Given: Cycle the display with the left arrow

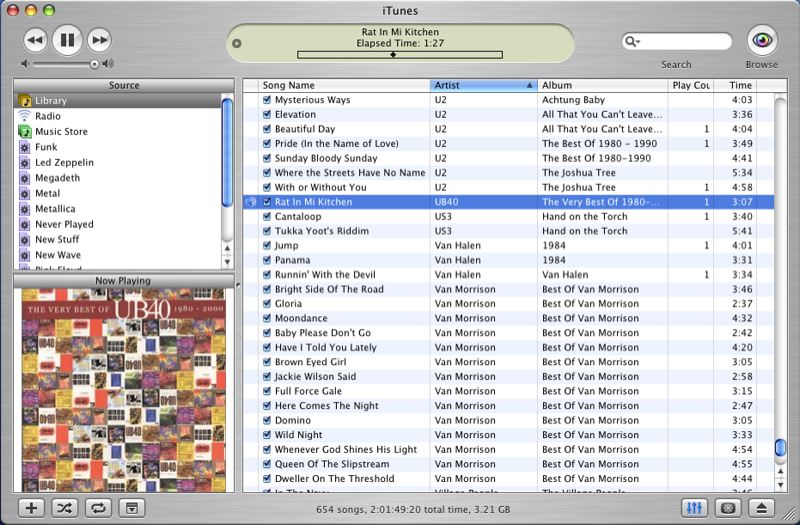Looking at the screenshot, I should 237,43.
